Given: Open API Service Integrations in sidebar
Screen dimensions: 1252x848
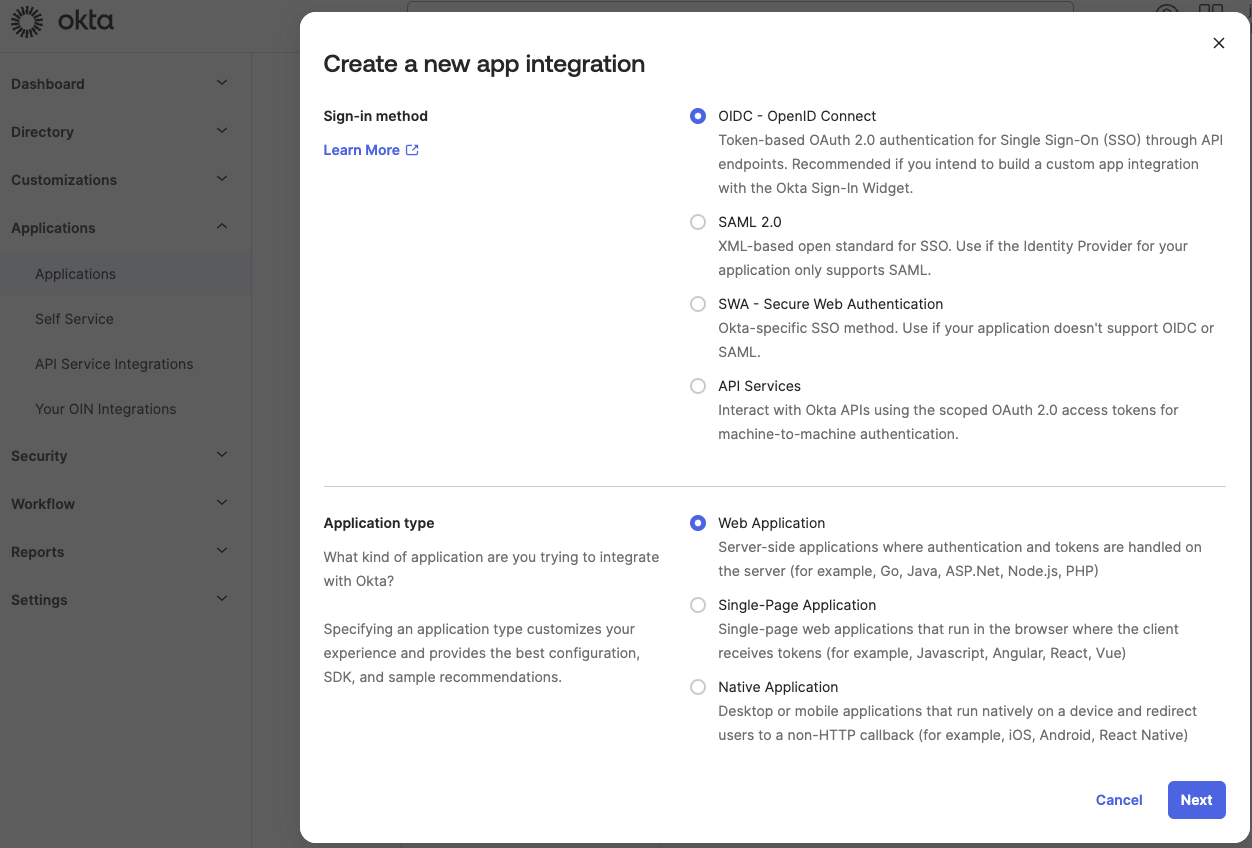Looking at the screenshot, I should pyautogui.click(x=114, y=364).
